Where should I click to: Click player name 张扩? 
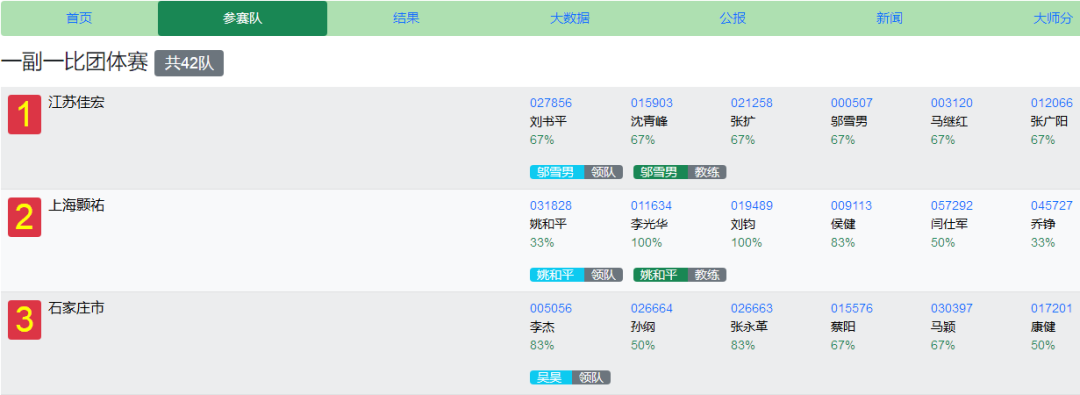click(x=742, y=122)
